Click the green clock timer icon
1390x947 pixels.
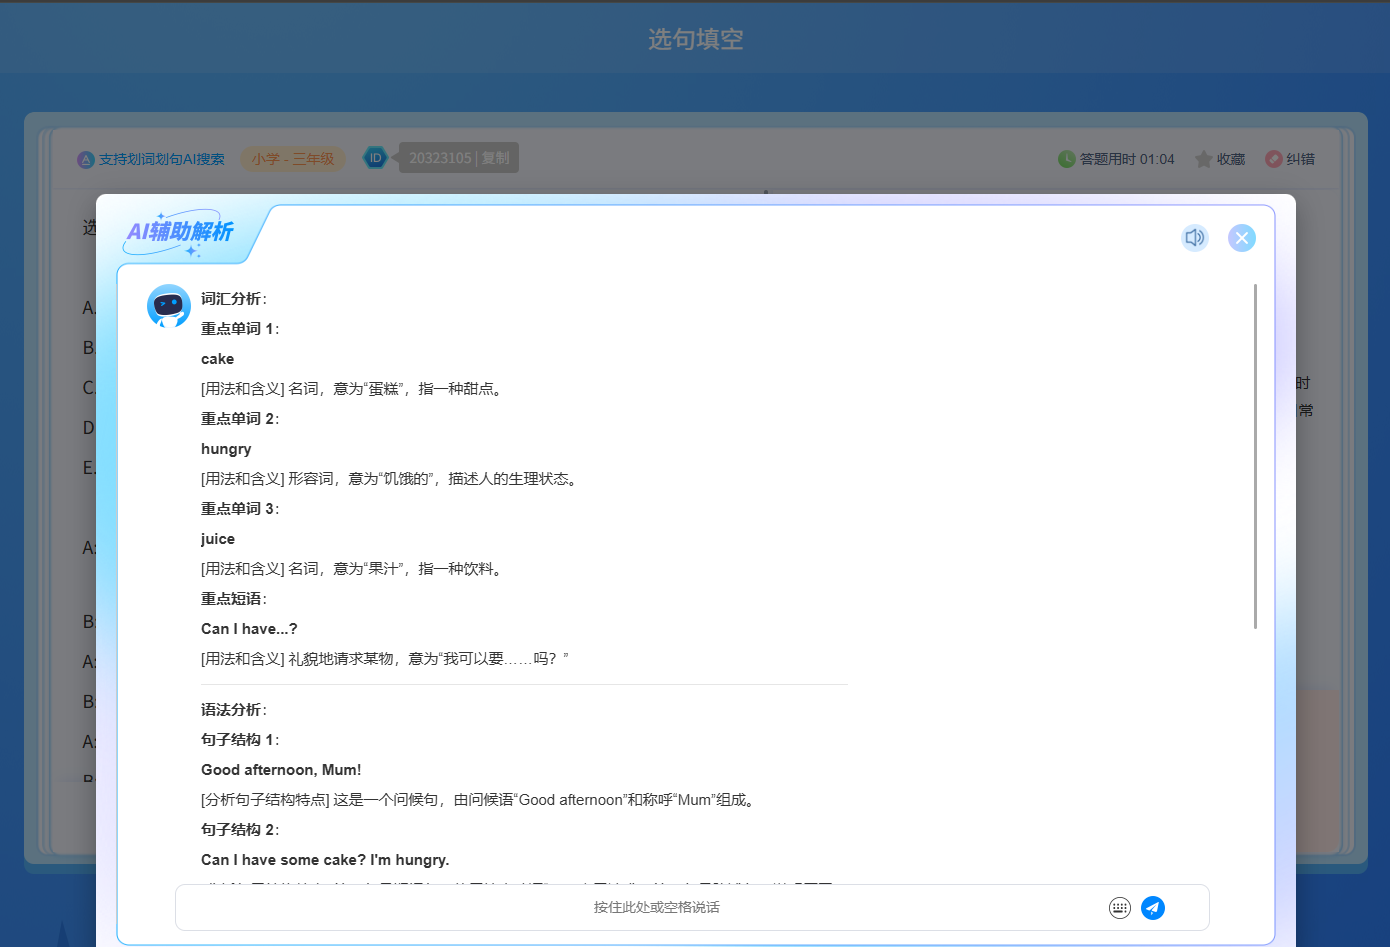(x=1066, y=159)
